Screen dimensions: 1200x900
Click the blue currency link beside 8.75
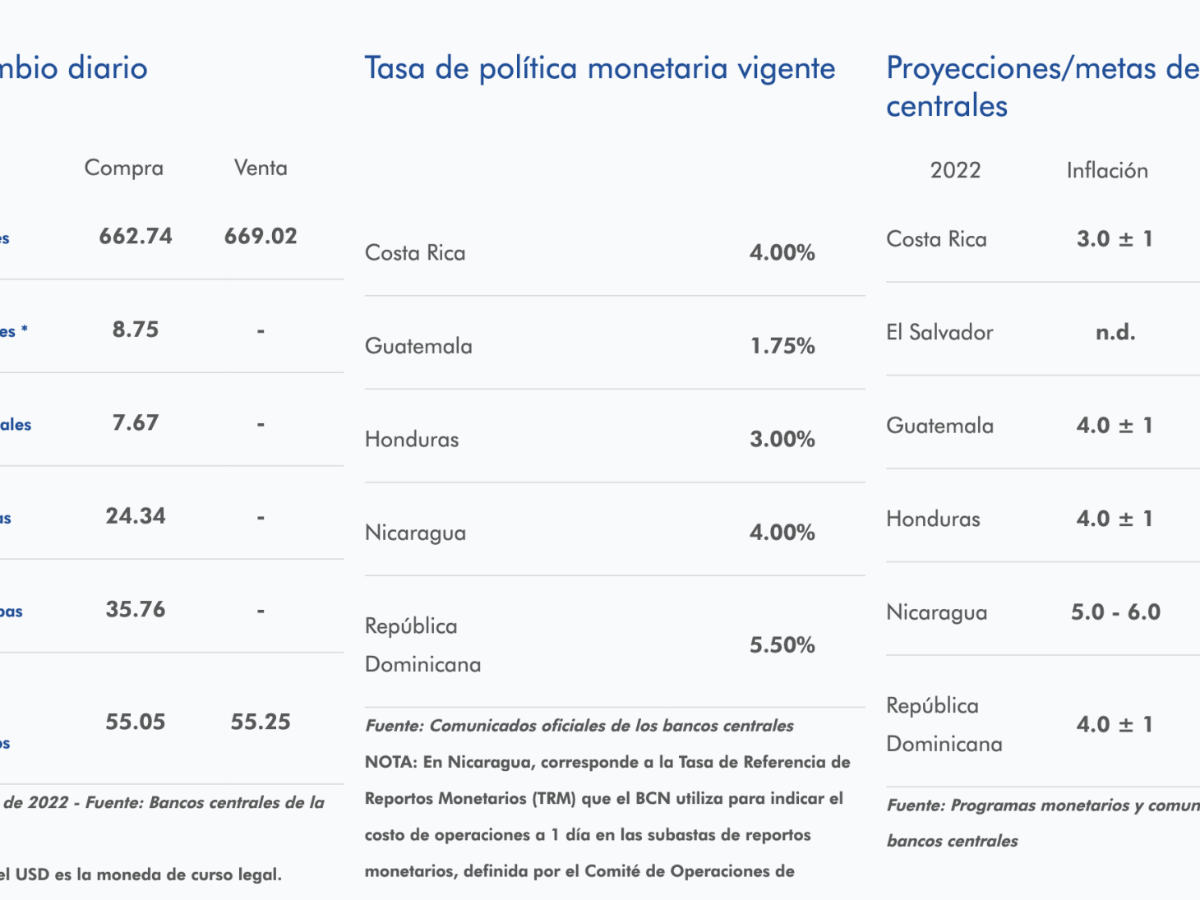[x=14, y=331]
